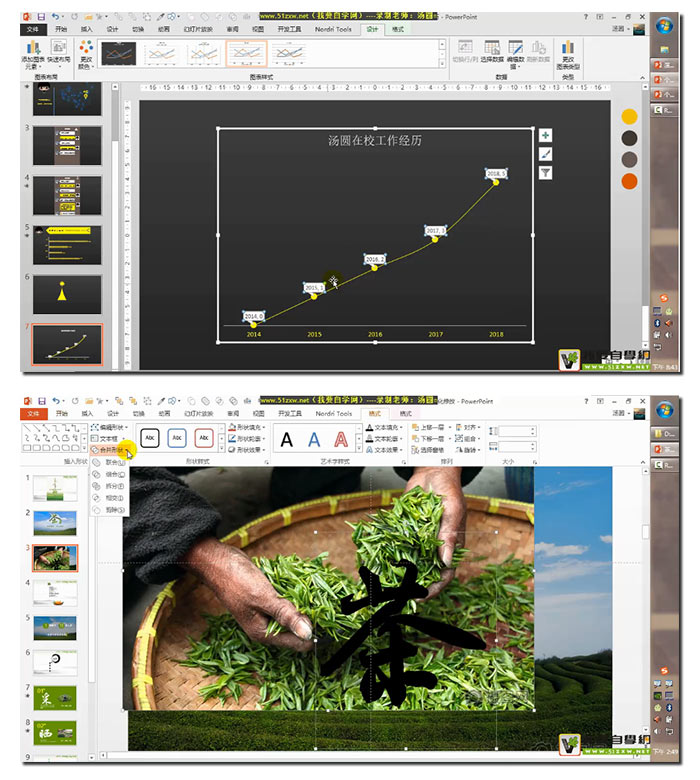This screenshot has height=780, width=700.
Task: Open Edit Shape (编辑形状) dropdown
Action: point(109,427)
